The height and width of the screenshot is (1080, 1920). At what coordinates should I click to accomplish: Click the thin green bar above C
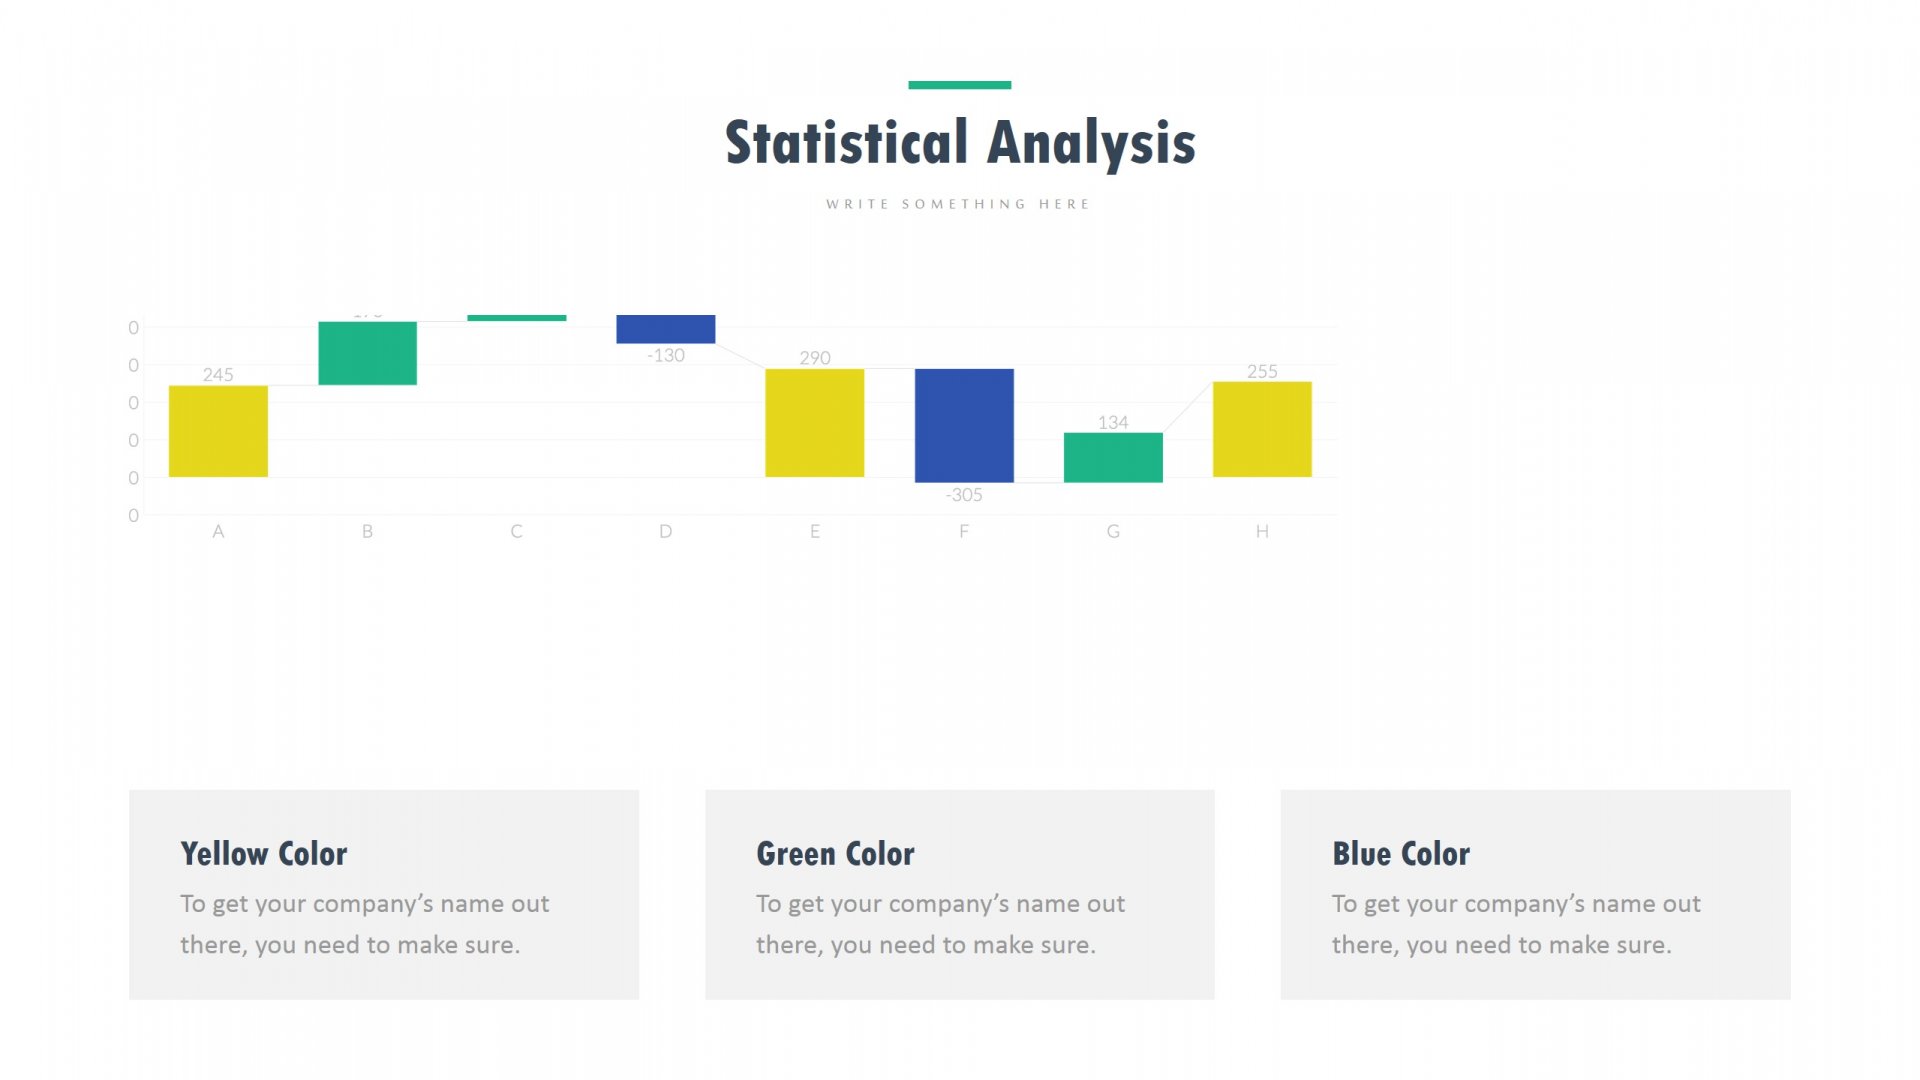click(516, 318)
